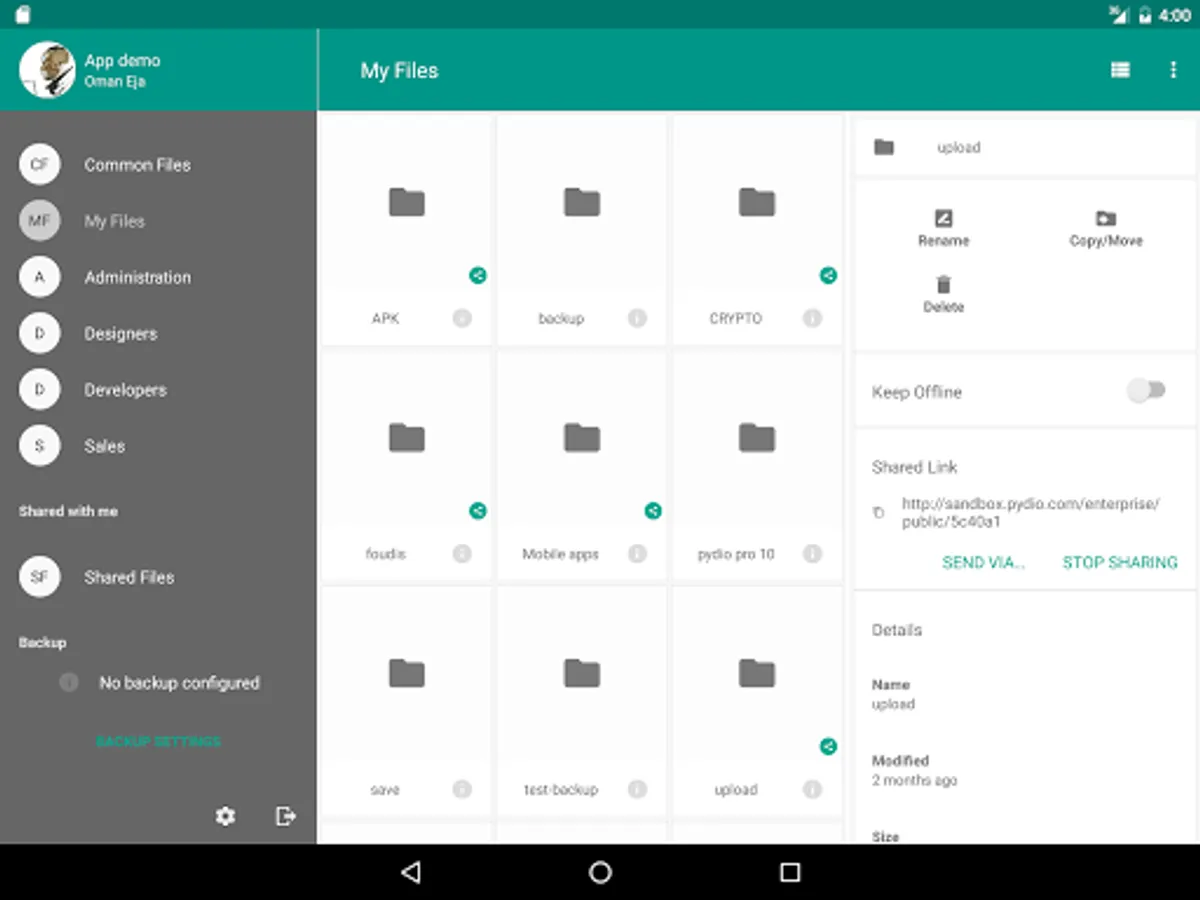The image size is (1200, 900).
Task: Click the "My Files" title
Action: click(x=399, y=70)
